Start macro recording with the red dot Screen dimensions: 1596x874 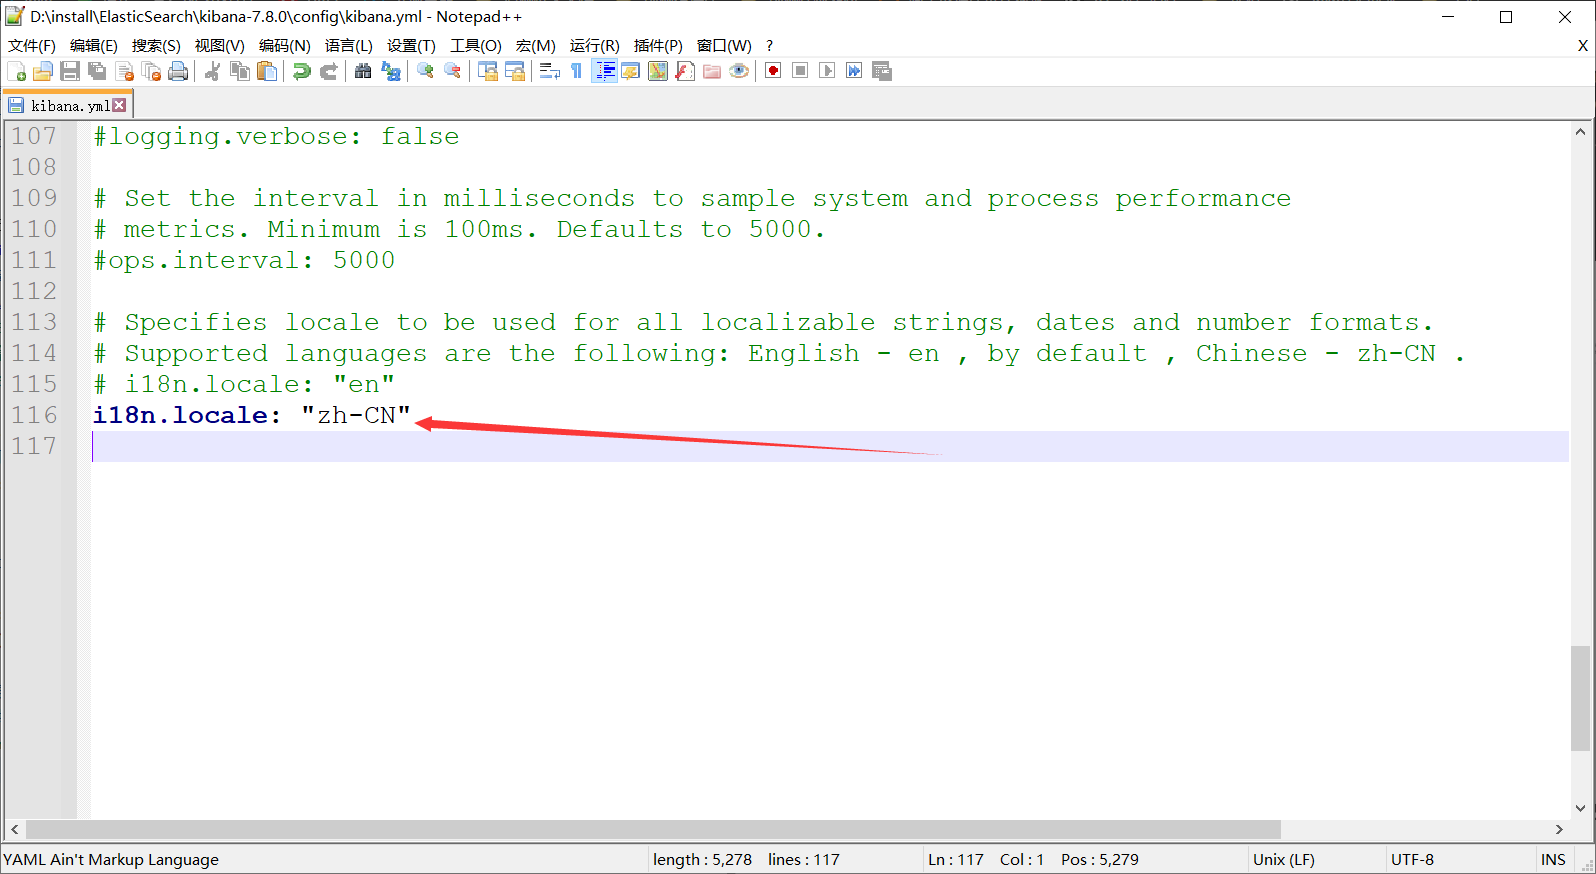point(773,71)
